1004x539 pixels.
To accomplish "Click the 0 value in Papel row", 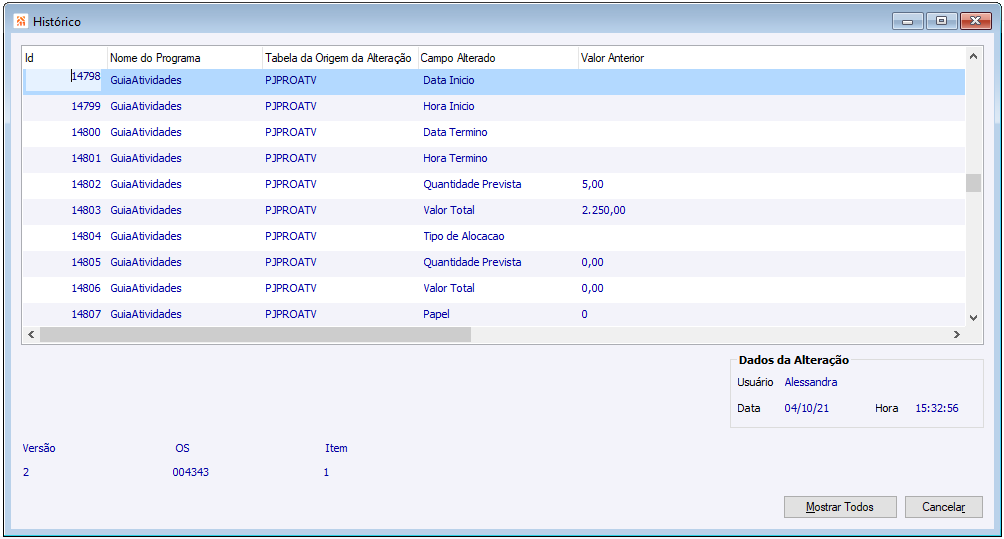I will tap(585, 314).
